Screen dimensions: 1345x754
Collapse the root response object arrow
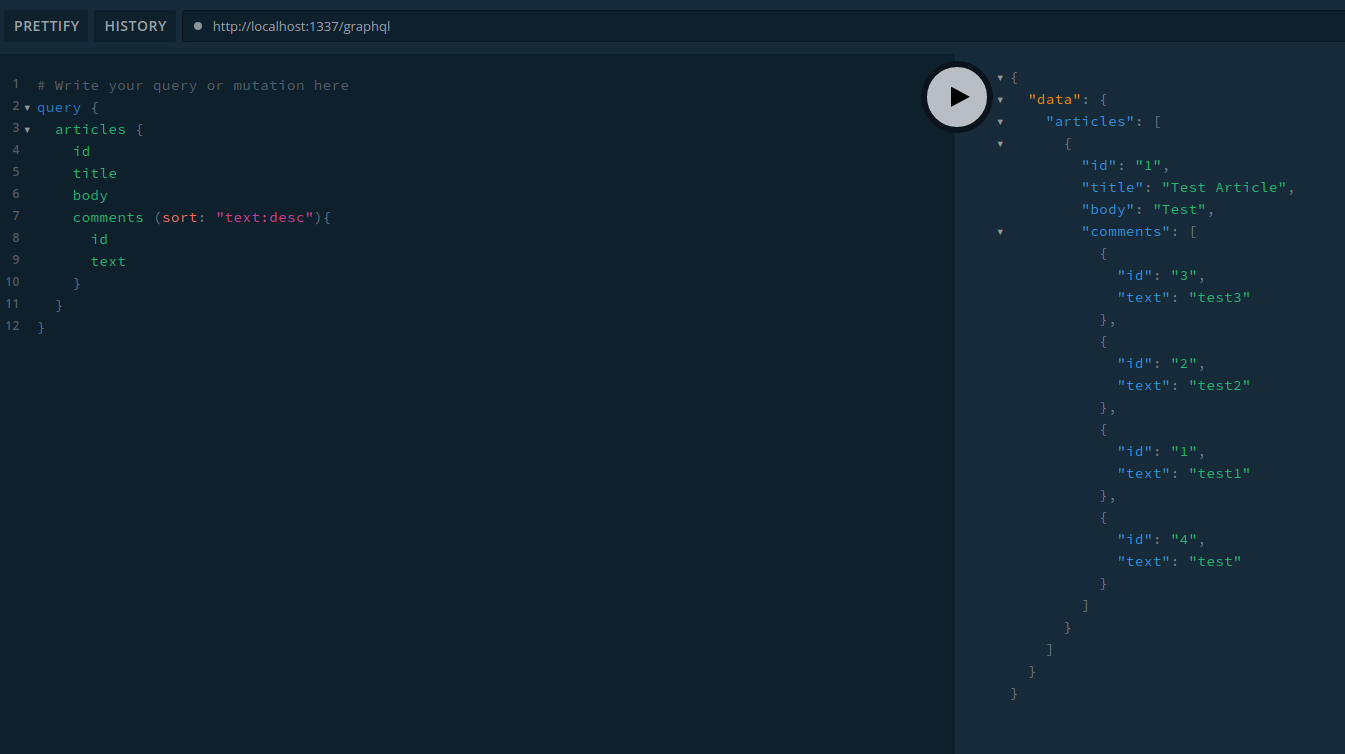click(1000, 78)
